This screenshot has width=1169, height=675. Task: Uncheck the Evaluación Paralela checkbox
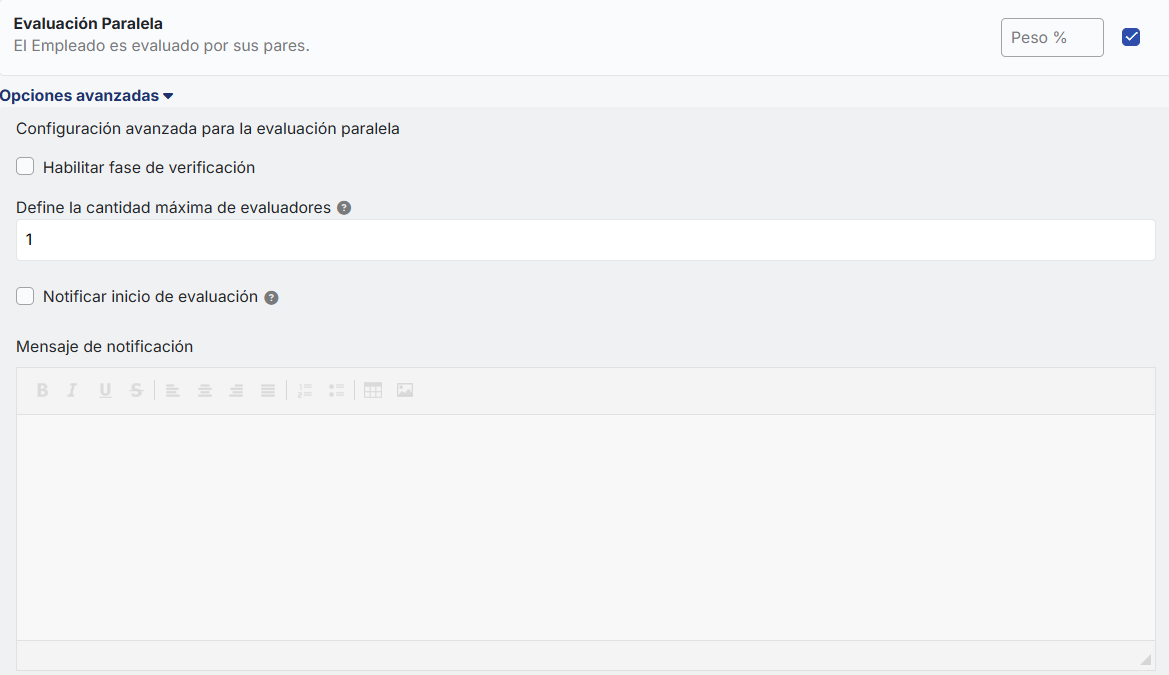pyautogui.click(x=1131, y=38)
